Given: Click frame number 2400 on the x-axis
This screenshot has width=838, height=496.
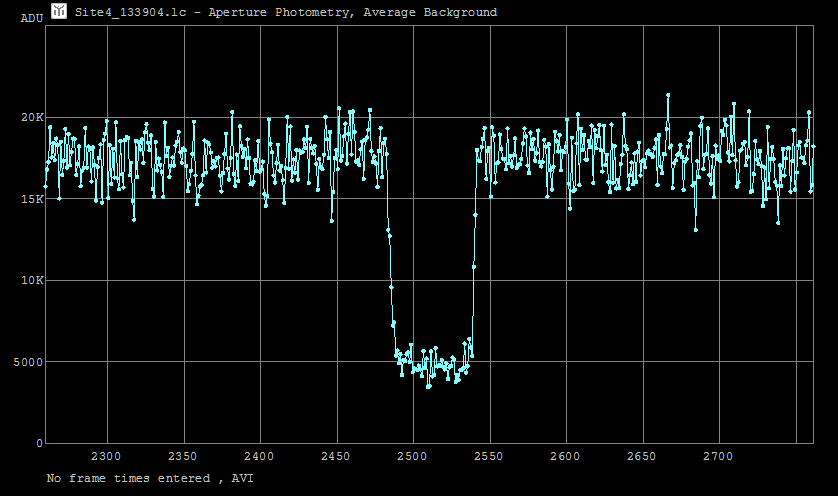Looking at the screenshot, I should click(259, 456).
